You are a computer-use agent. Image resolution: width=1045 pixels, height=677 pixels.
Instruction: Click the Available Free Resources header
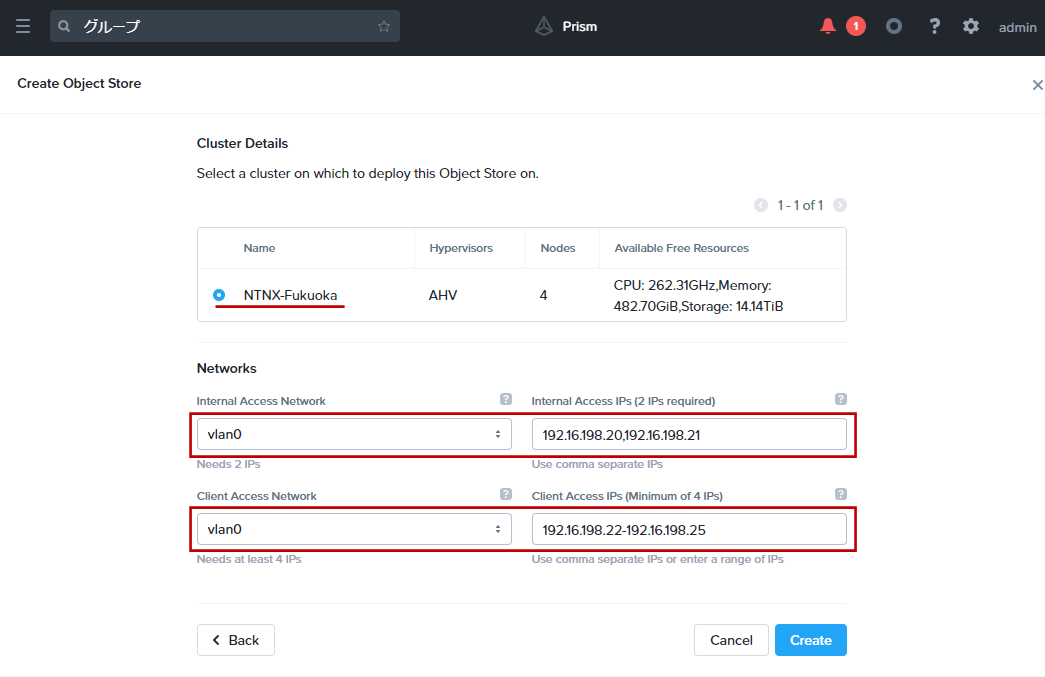click(682, 248)
